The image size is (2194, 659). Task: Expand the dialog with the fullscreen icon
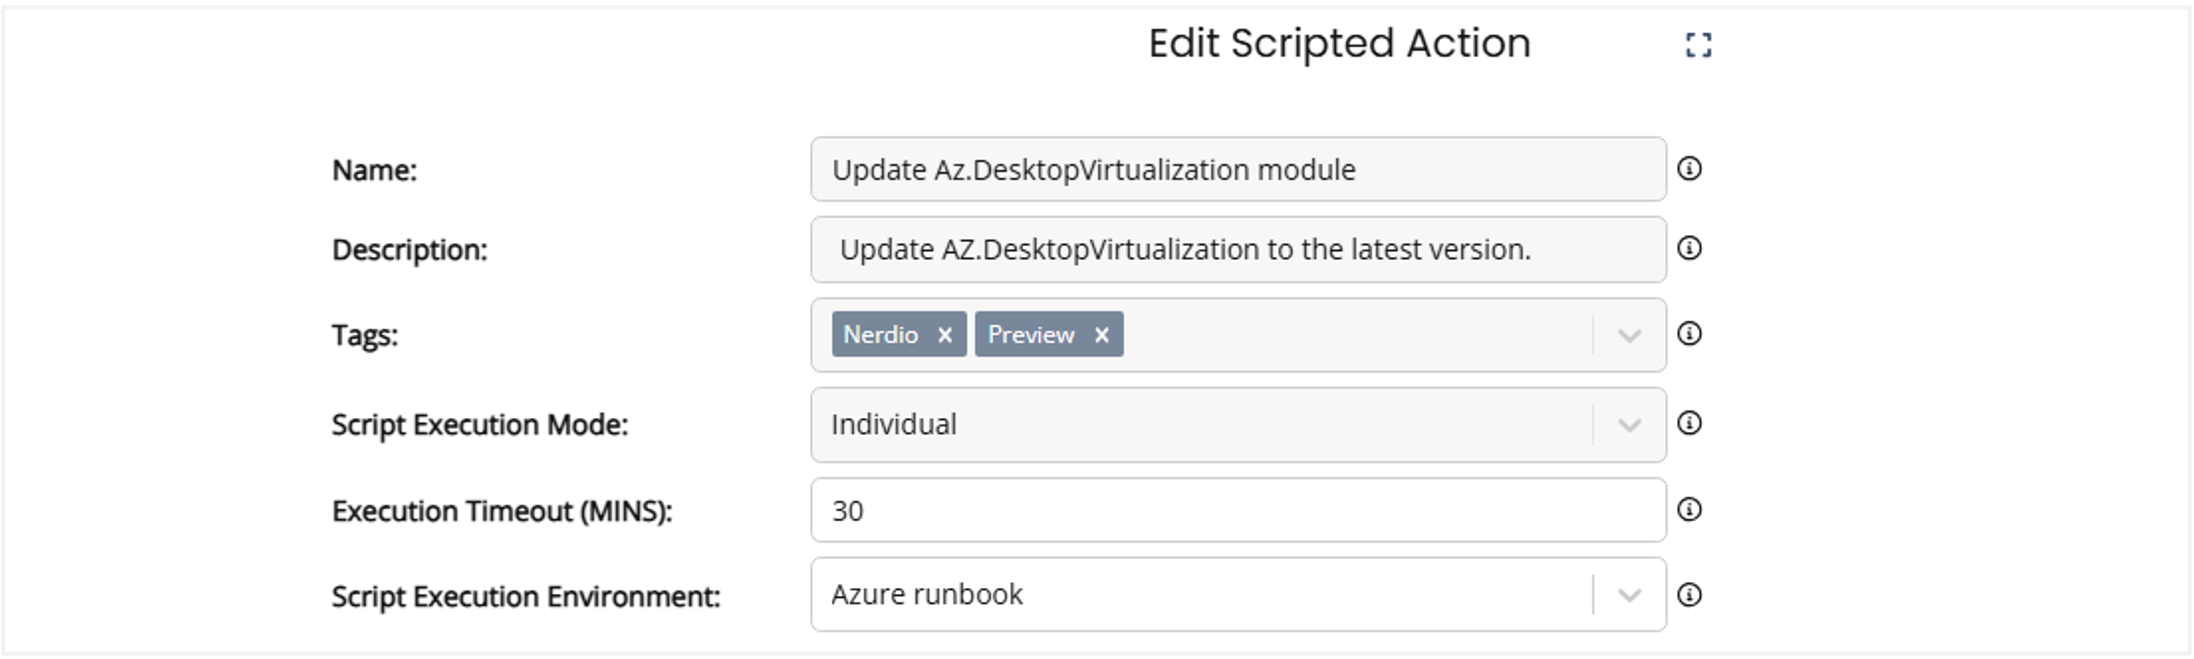pos(1698,45)
